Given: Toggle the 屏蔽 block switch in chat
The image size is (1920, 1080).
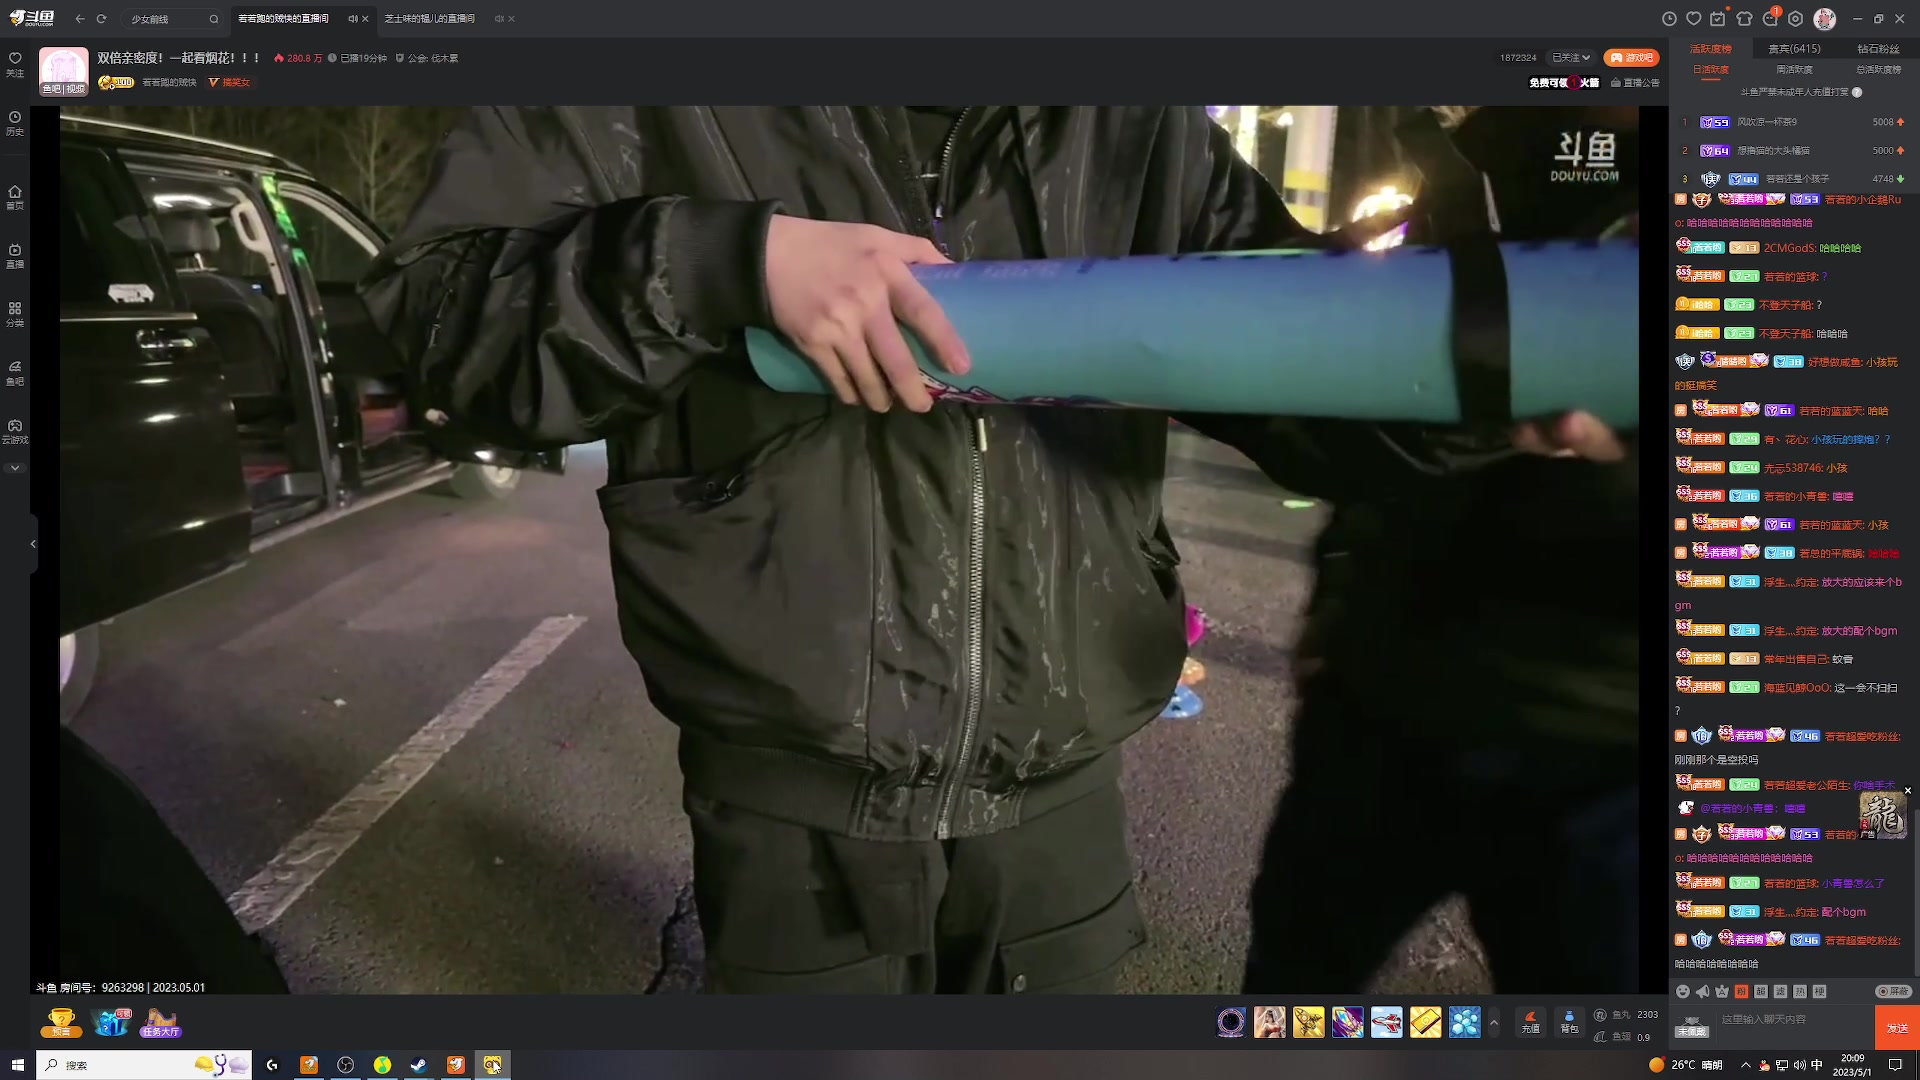Looking at the screenshot, I should click(1893, 991).
